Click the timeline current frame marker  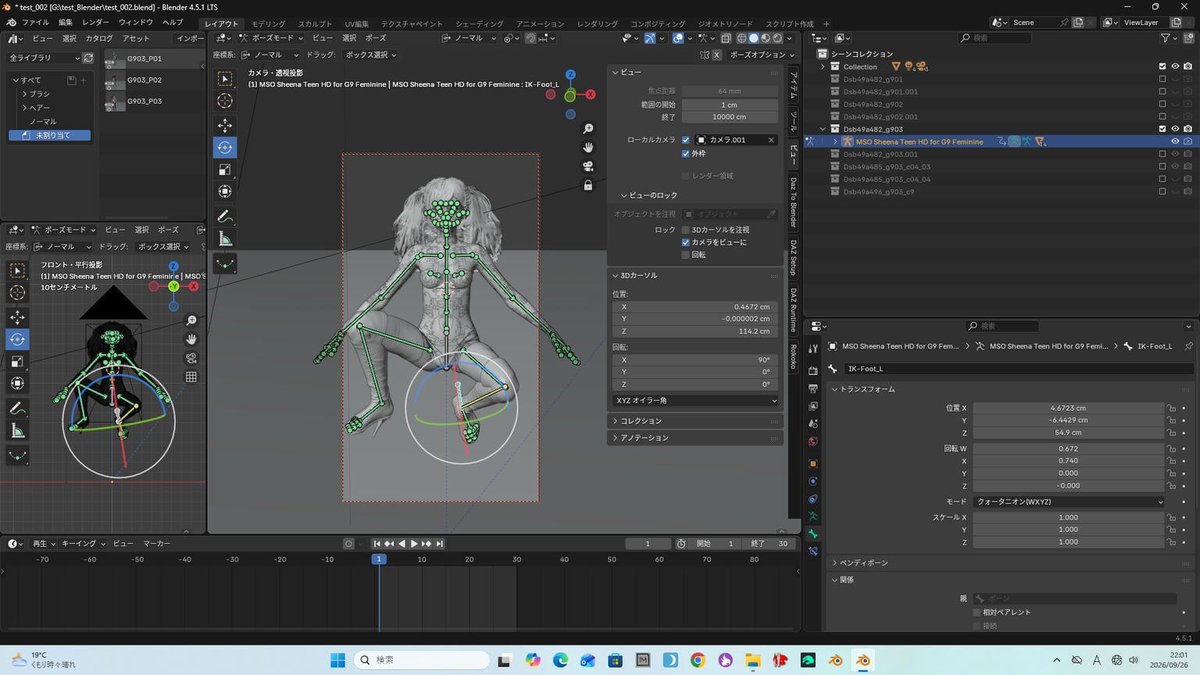pos(379,559)
